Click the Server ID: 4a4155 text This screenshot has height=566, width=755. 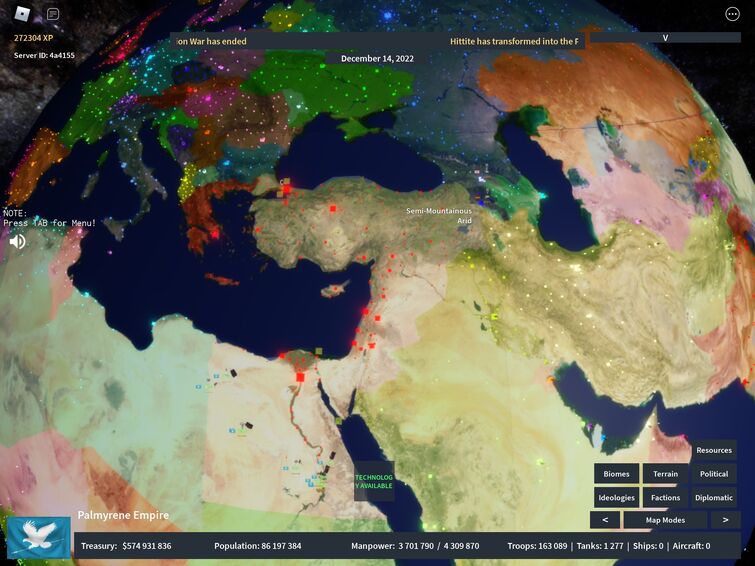pyautogui.click(x=44, y=55)
